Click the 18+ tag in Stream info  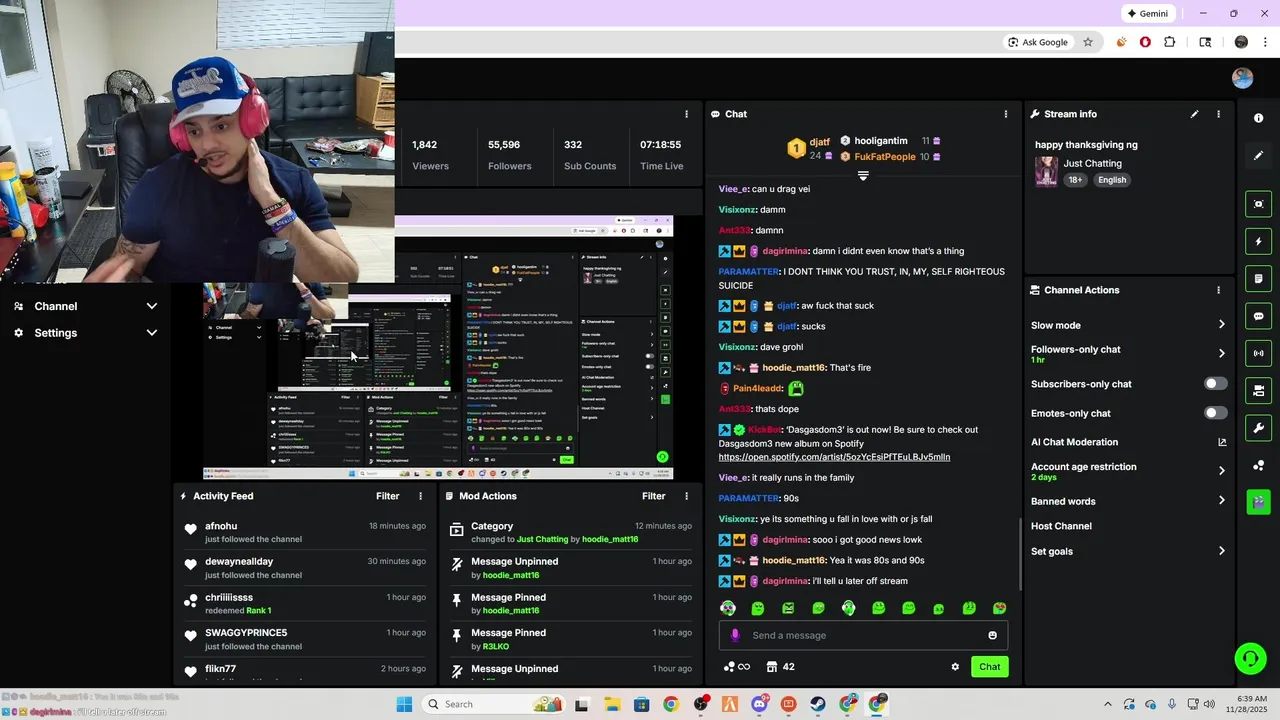click(x=1075, y=180)
